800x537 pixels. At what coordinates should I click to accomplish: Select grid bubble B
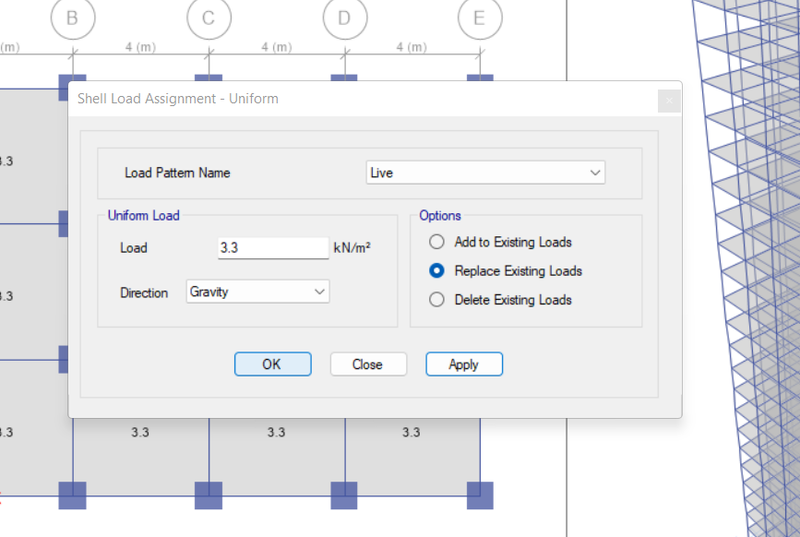73,18
